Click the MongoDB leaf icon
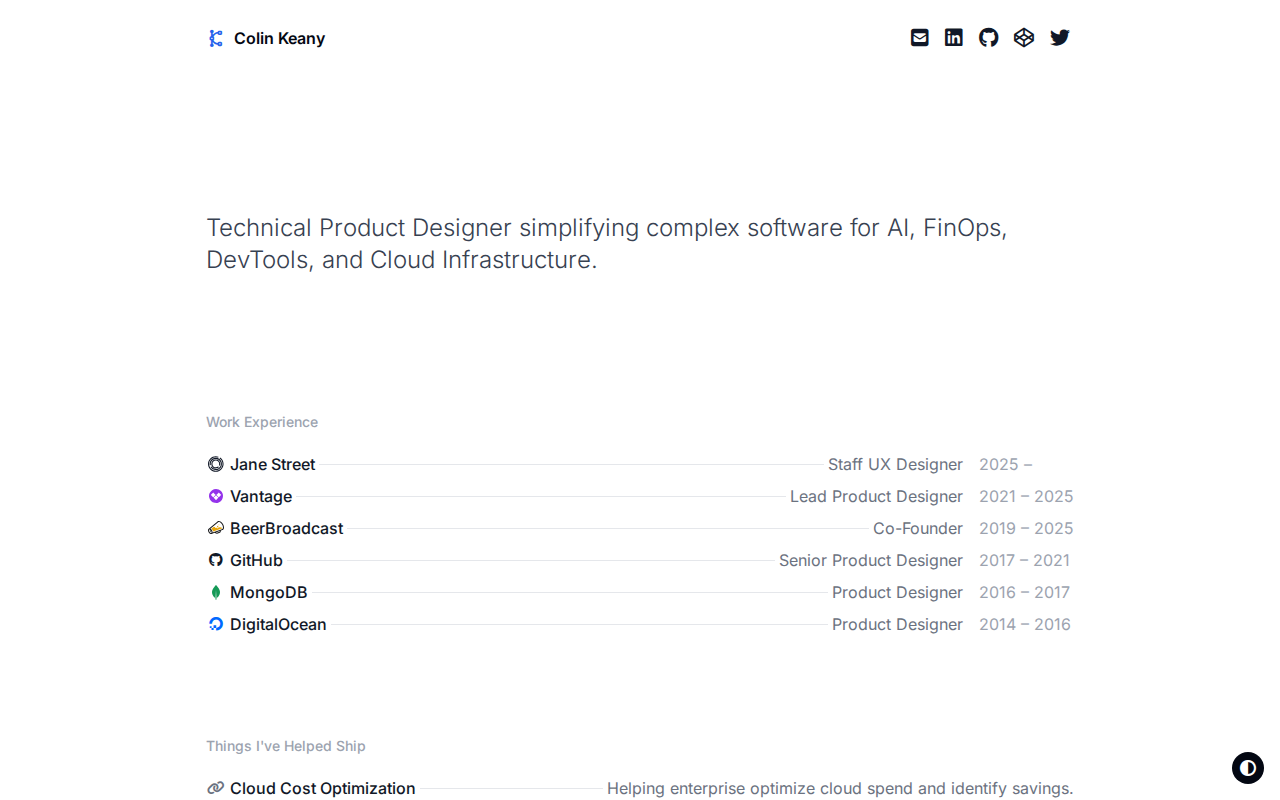The width and height of the screenshot is (1280, 800). point(215,592)
